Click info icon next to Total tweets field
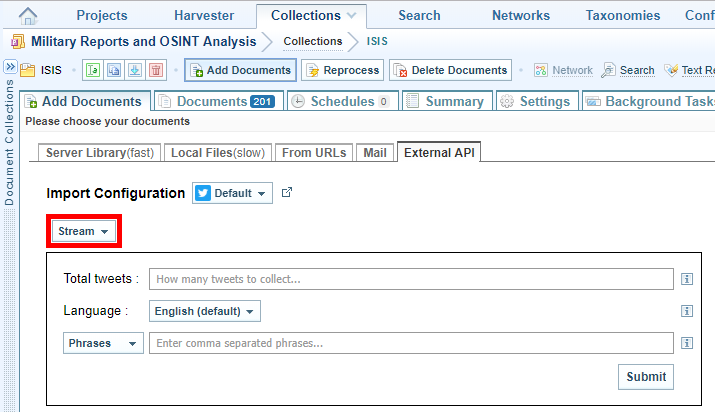Image resolution: width=715 pixels, height=412 pixels. click(687, 279)
